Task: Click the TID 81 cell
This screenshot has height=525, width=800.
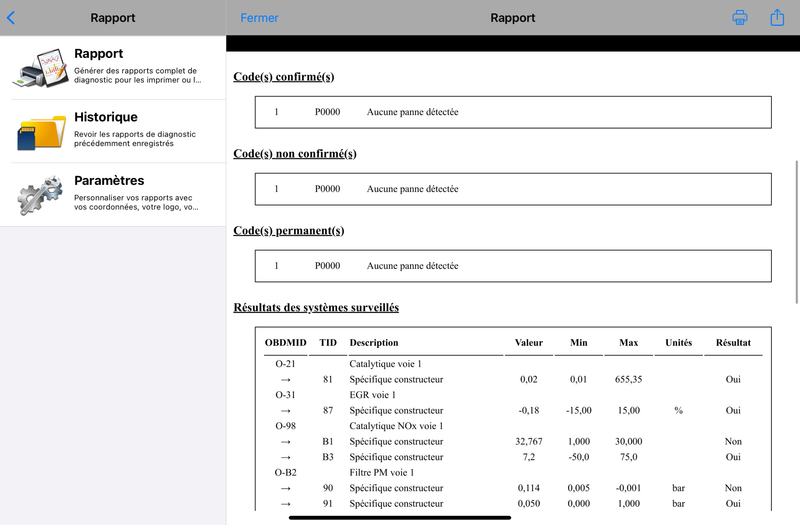Action: coord(328,379)
